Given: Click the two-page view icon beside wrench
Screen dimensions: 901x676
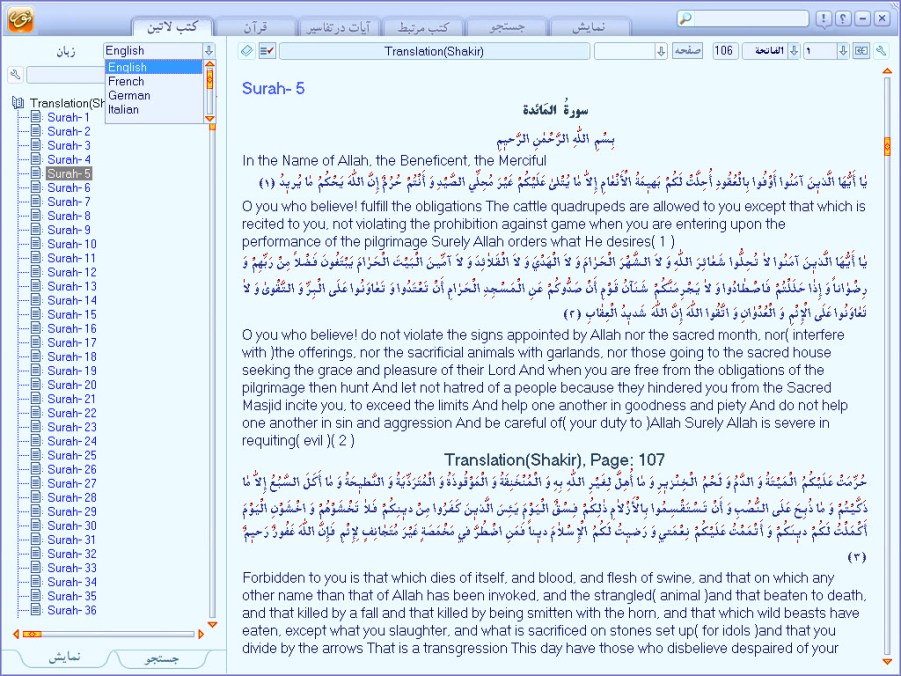Looking at the screenshot, I should 861,51.
